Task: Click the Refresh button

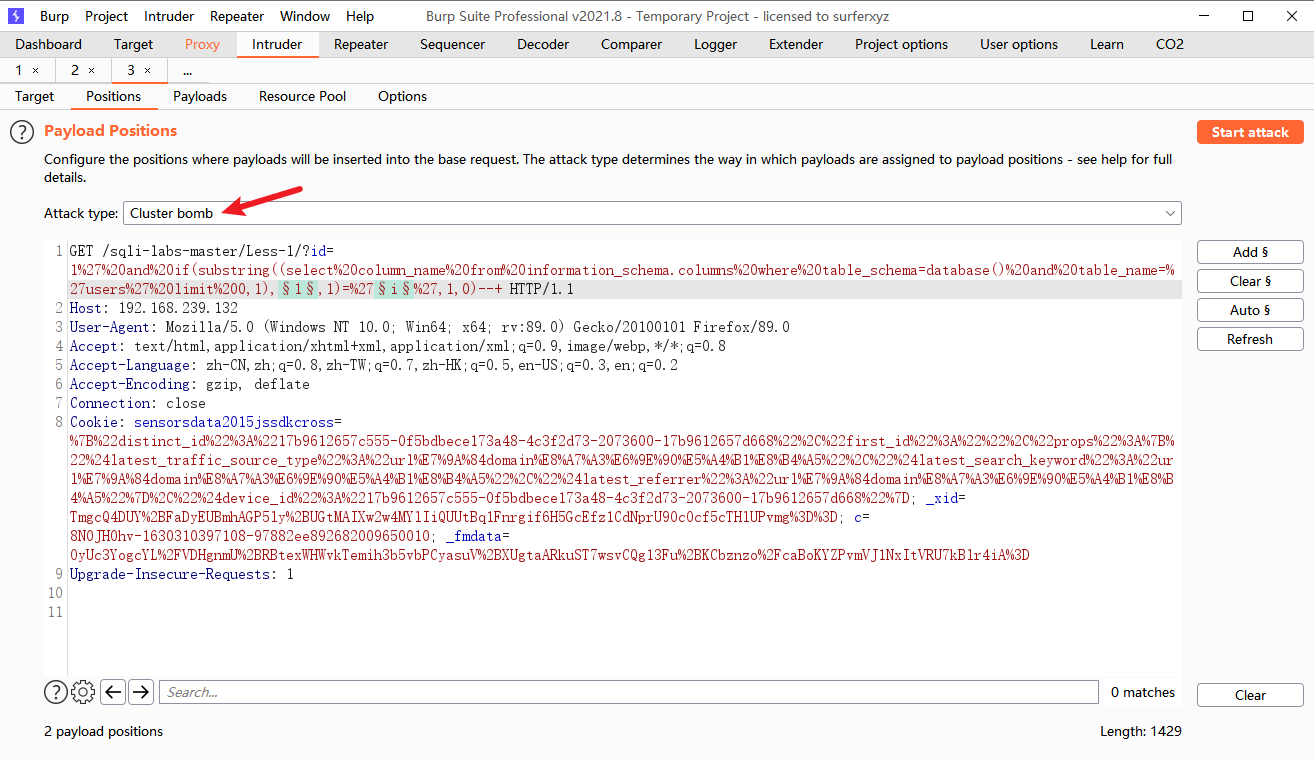Action: pos(1250,339)
